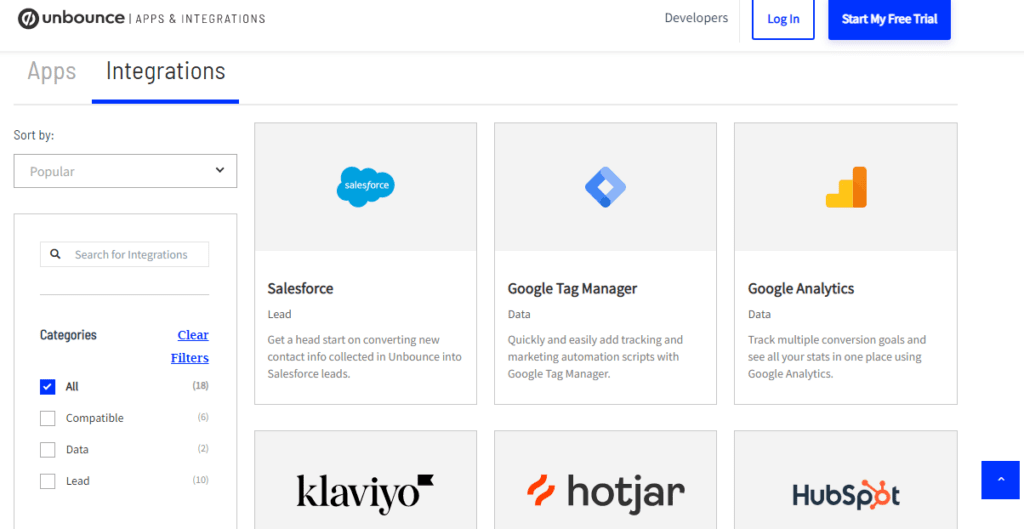Click the Sort by: label
This screenshot has height=529, width=1024.
[x=34, y=136]
